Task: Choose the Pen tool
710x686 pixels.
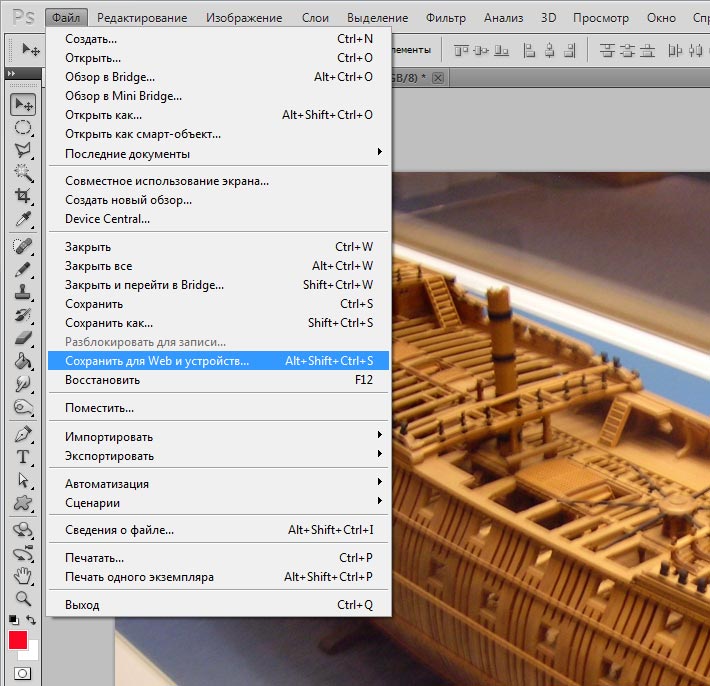Action: tap(22, 435)
